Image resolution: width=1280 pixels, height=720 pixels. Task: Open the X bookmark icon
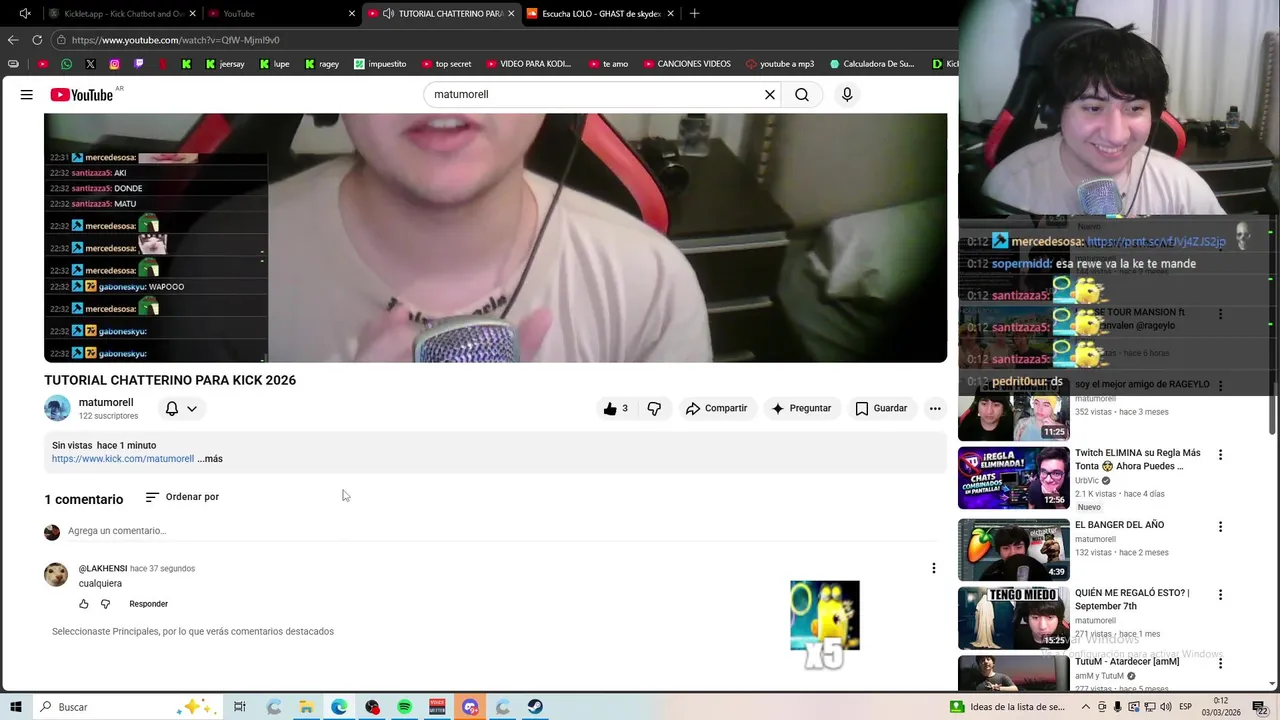(90, 64)
